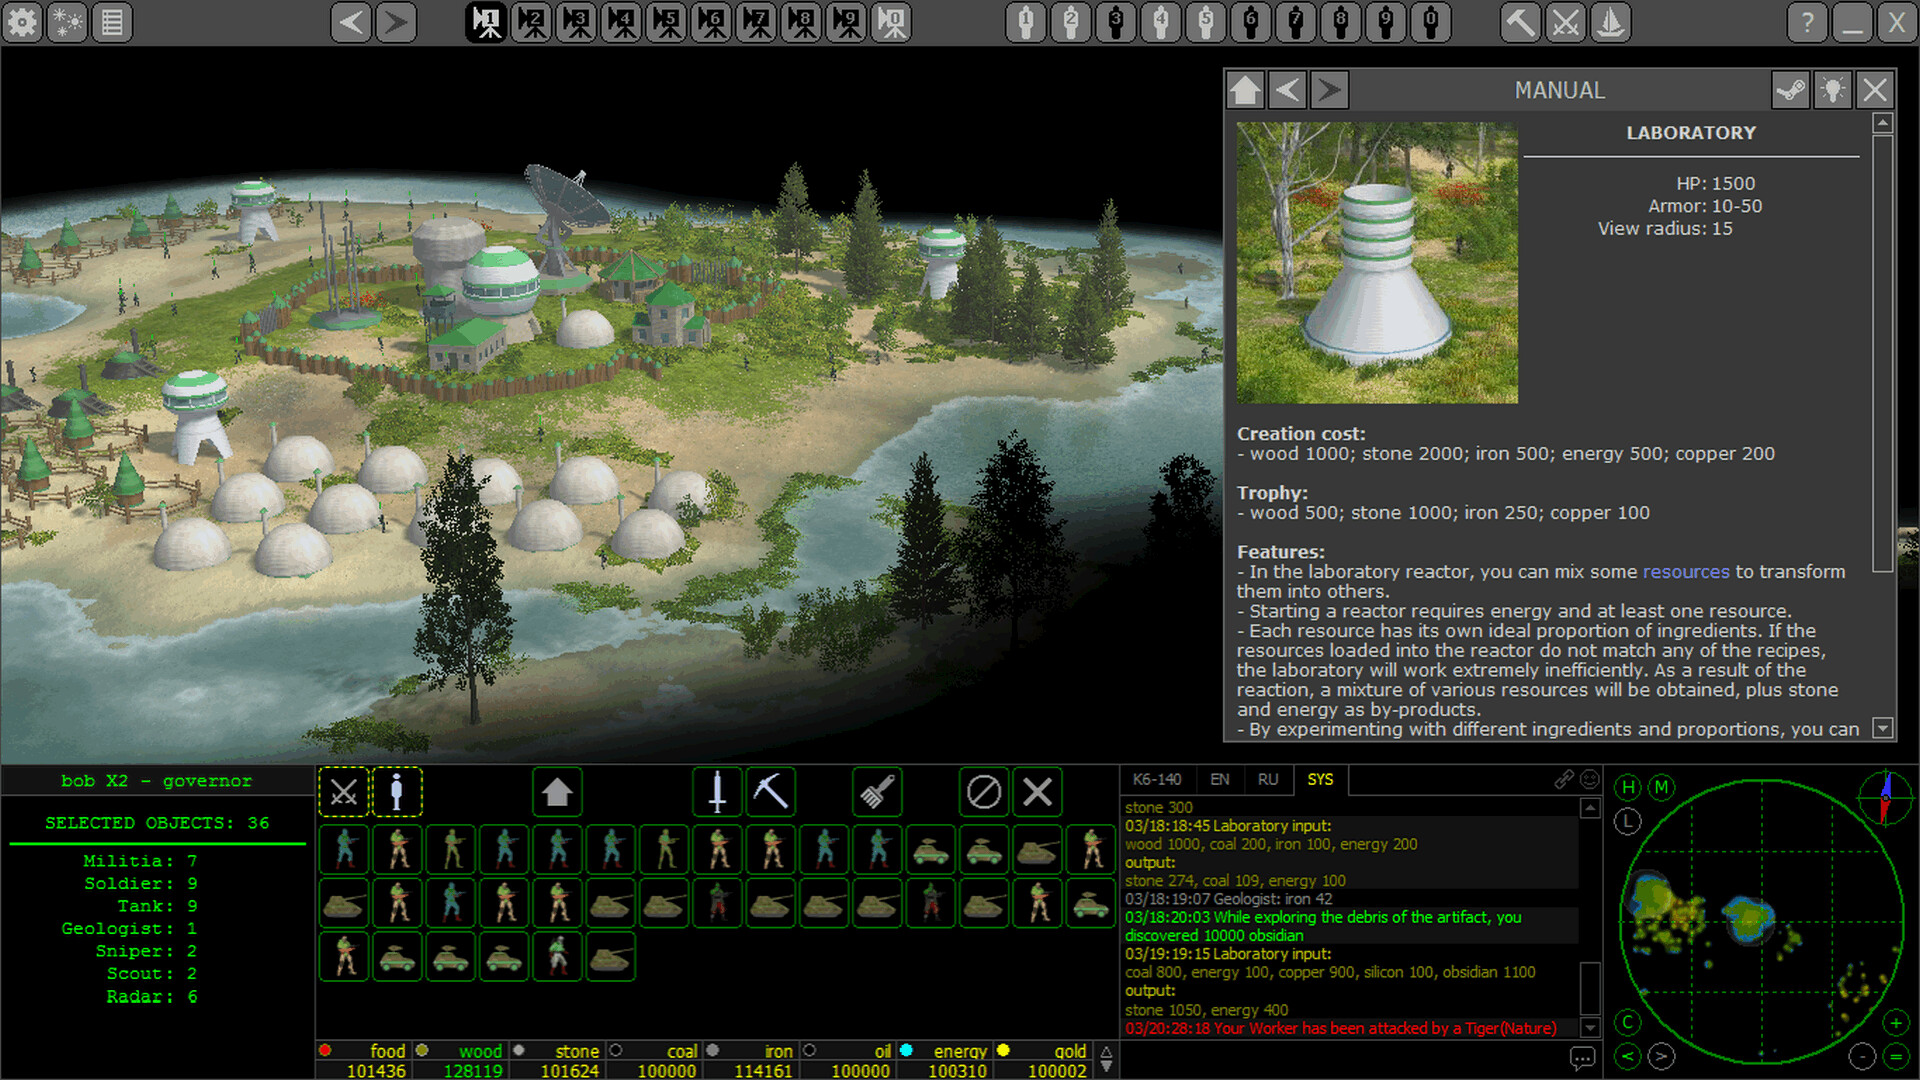Open the resources hyperlink in the Laboratory description
1920x1080 pixels.
pos(1686,571)
